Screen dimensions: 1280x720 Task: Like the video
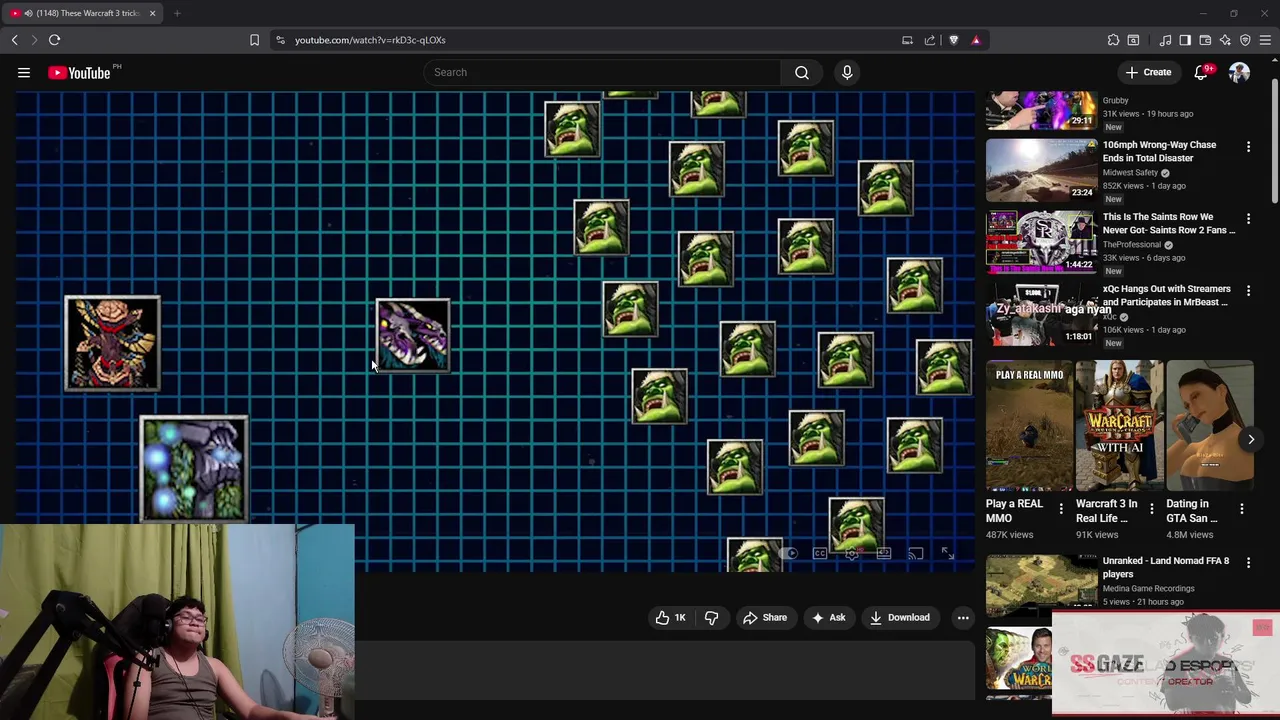click(670, 618)
